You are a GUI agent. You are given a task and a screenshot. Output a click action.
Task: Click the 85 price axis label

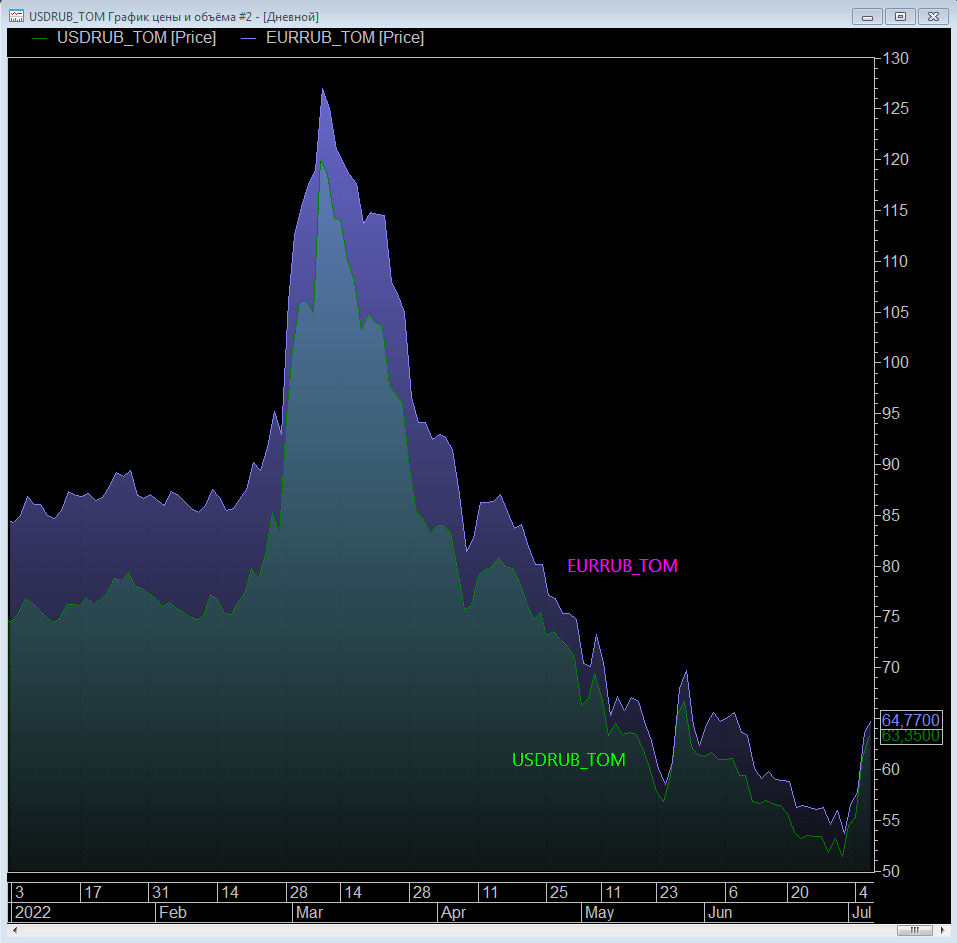[891, 516]
